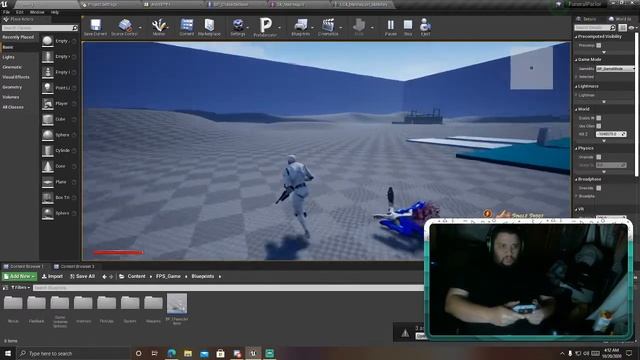Open the Modes toolbar icon
The image size is (640, 360).
pyautogui.click(x=159, y=25)
